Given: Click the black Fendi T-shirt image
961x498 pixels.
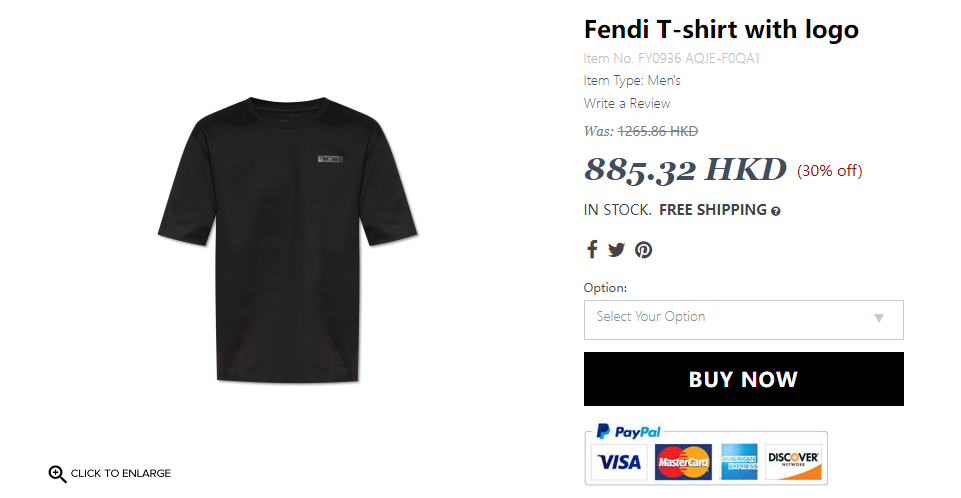Looking at the screenshot, I should click(288, 240).
